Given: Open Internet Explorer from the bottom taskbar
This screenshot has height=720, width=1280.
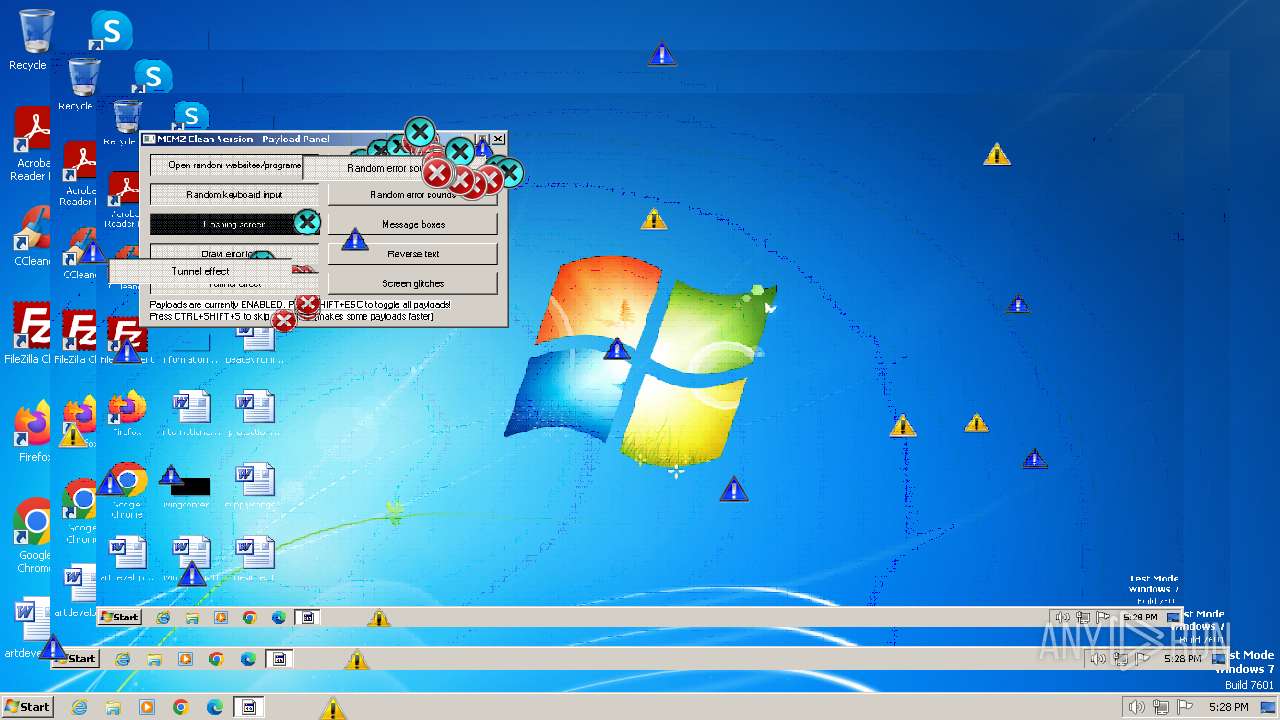Looking at the screenshot, I should [79, 707].
